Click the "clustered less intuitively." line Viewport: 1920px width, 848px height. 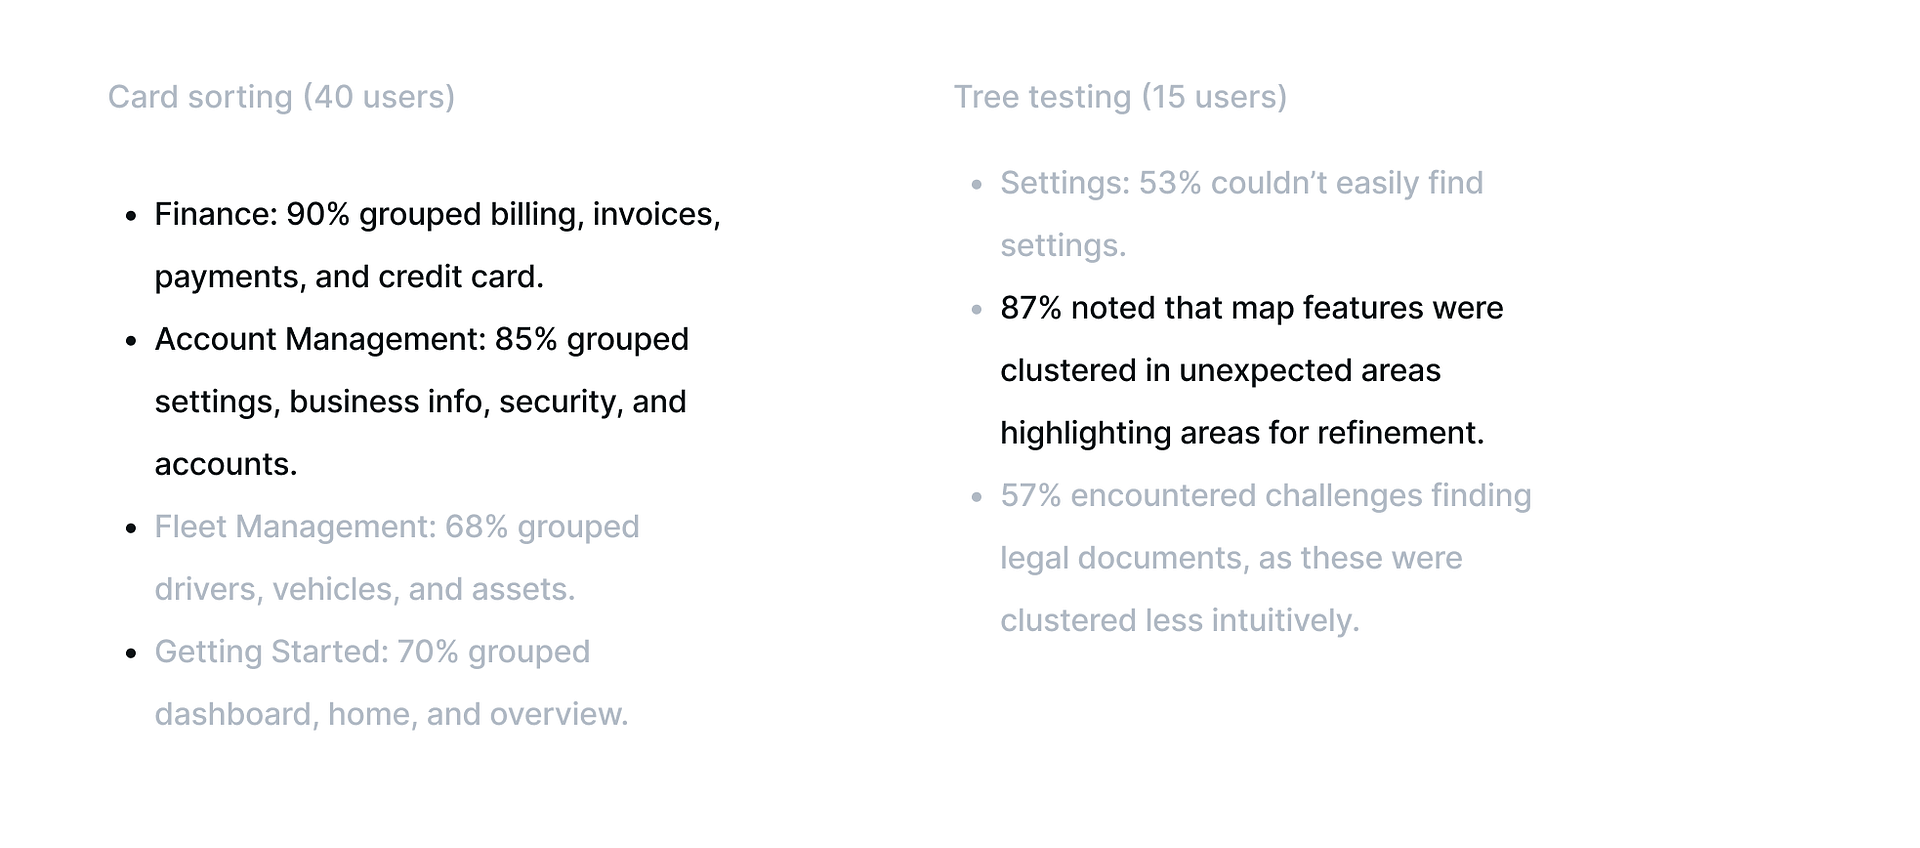click(1180, 621)
